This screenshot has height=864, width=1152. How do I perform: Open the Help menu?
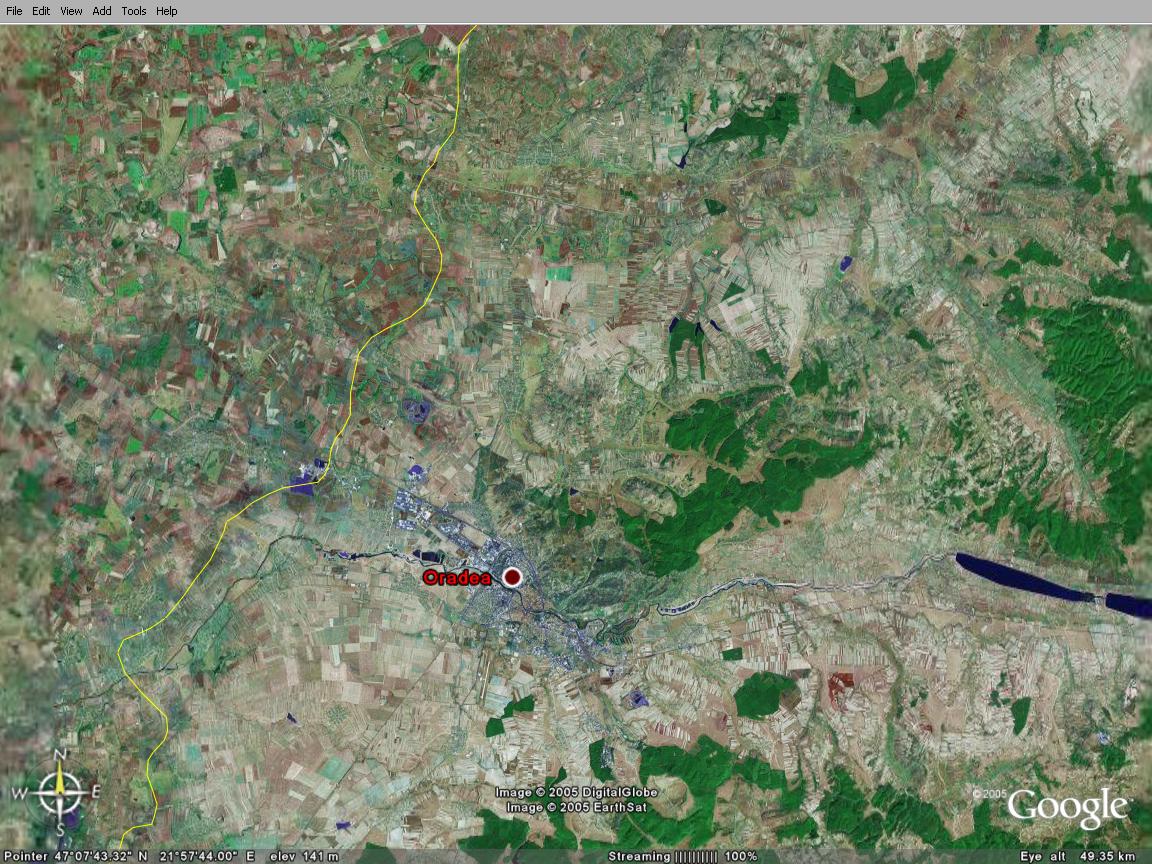[167, 11]
